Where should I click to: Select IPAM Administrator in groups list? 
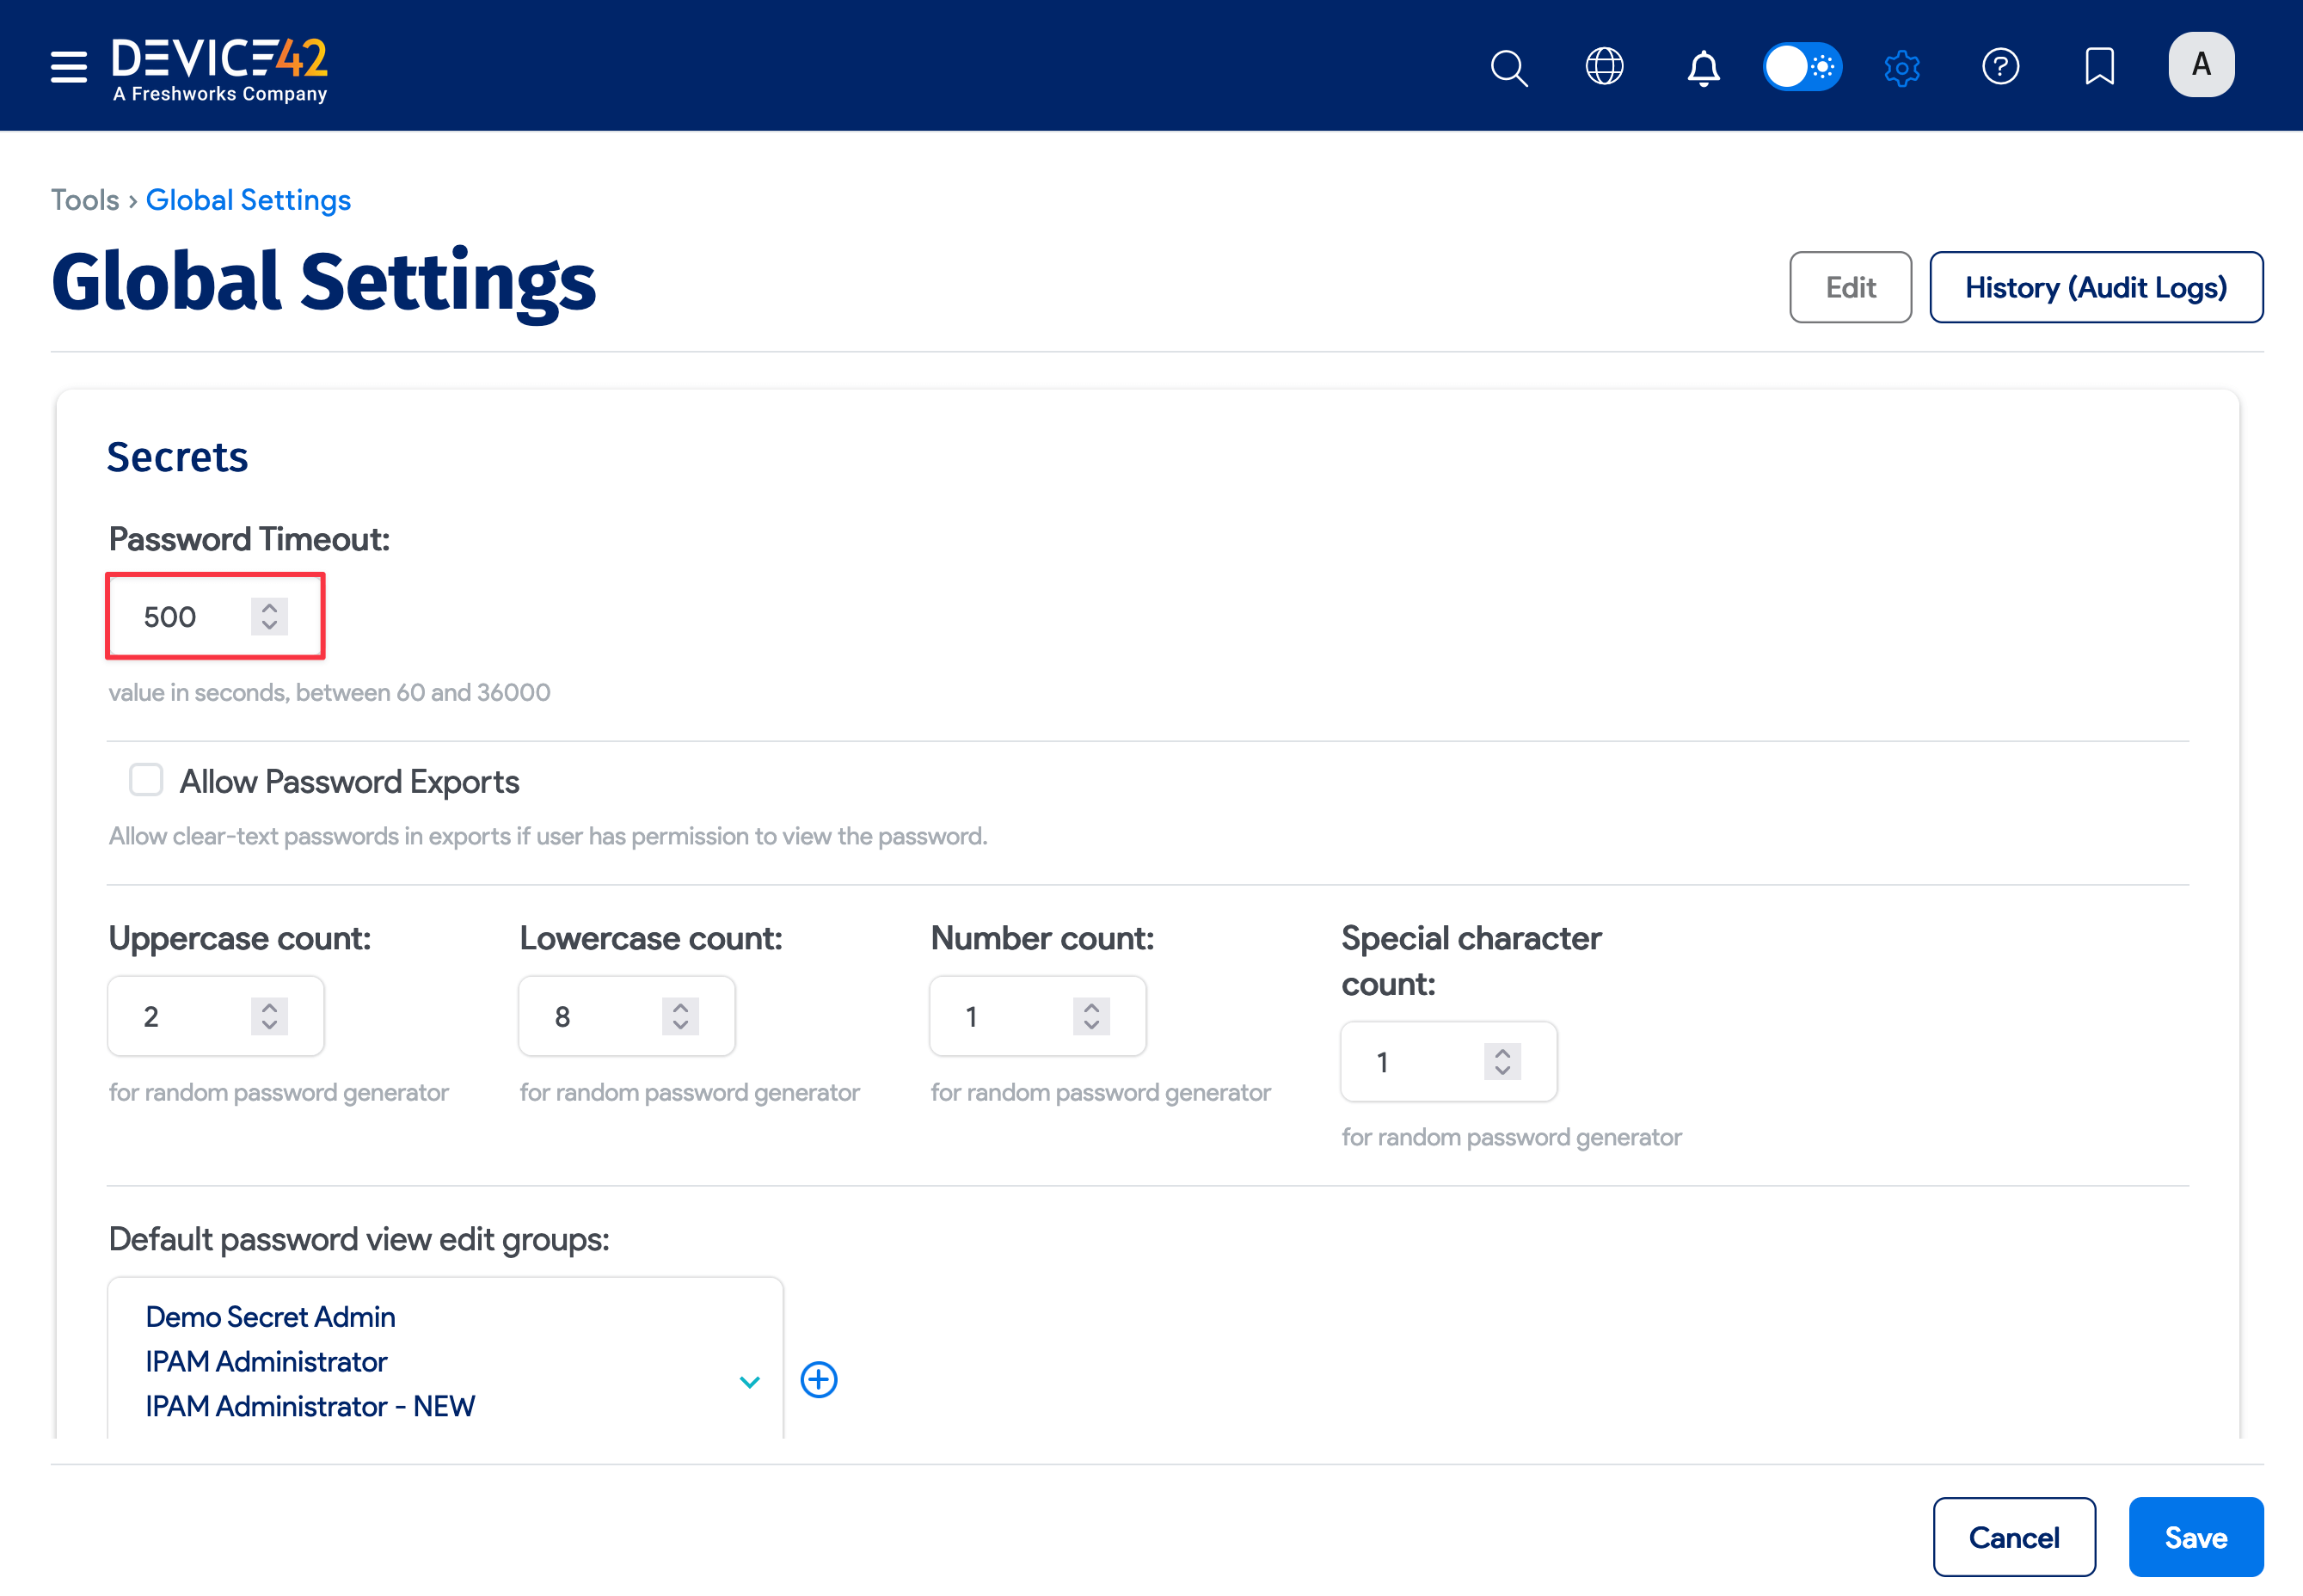(x=266, y=1361)
